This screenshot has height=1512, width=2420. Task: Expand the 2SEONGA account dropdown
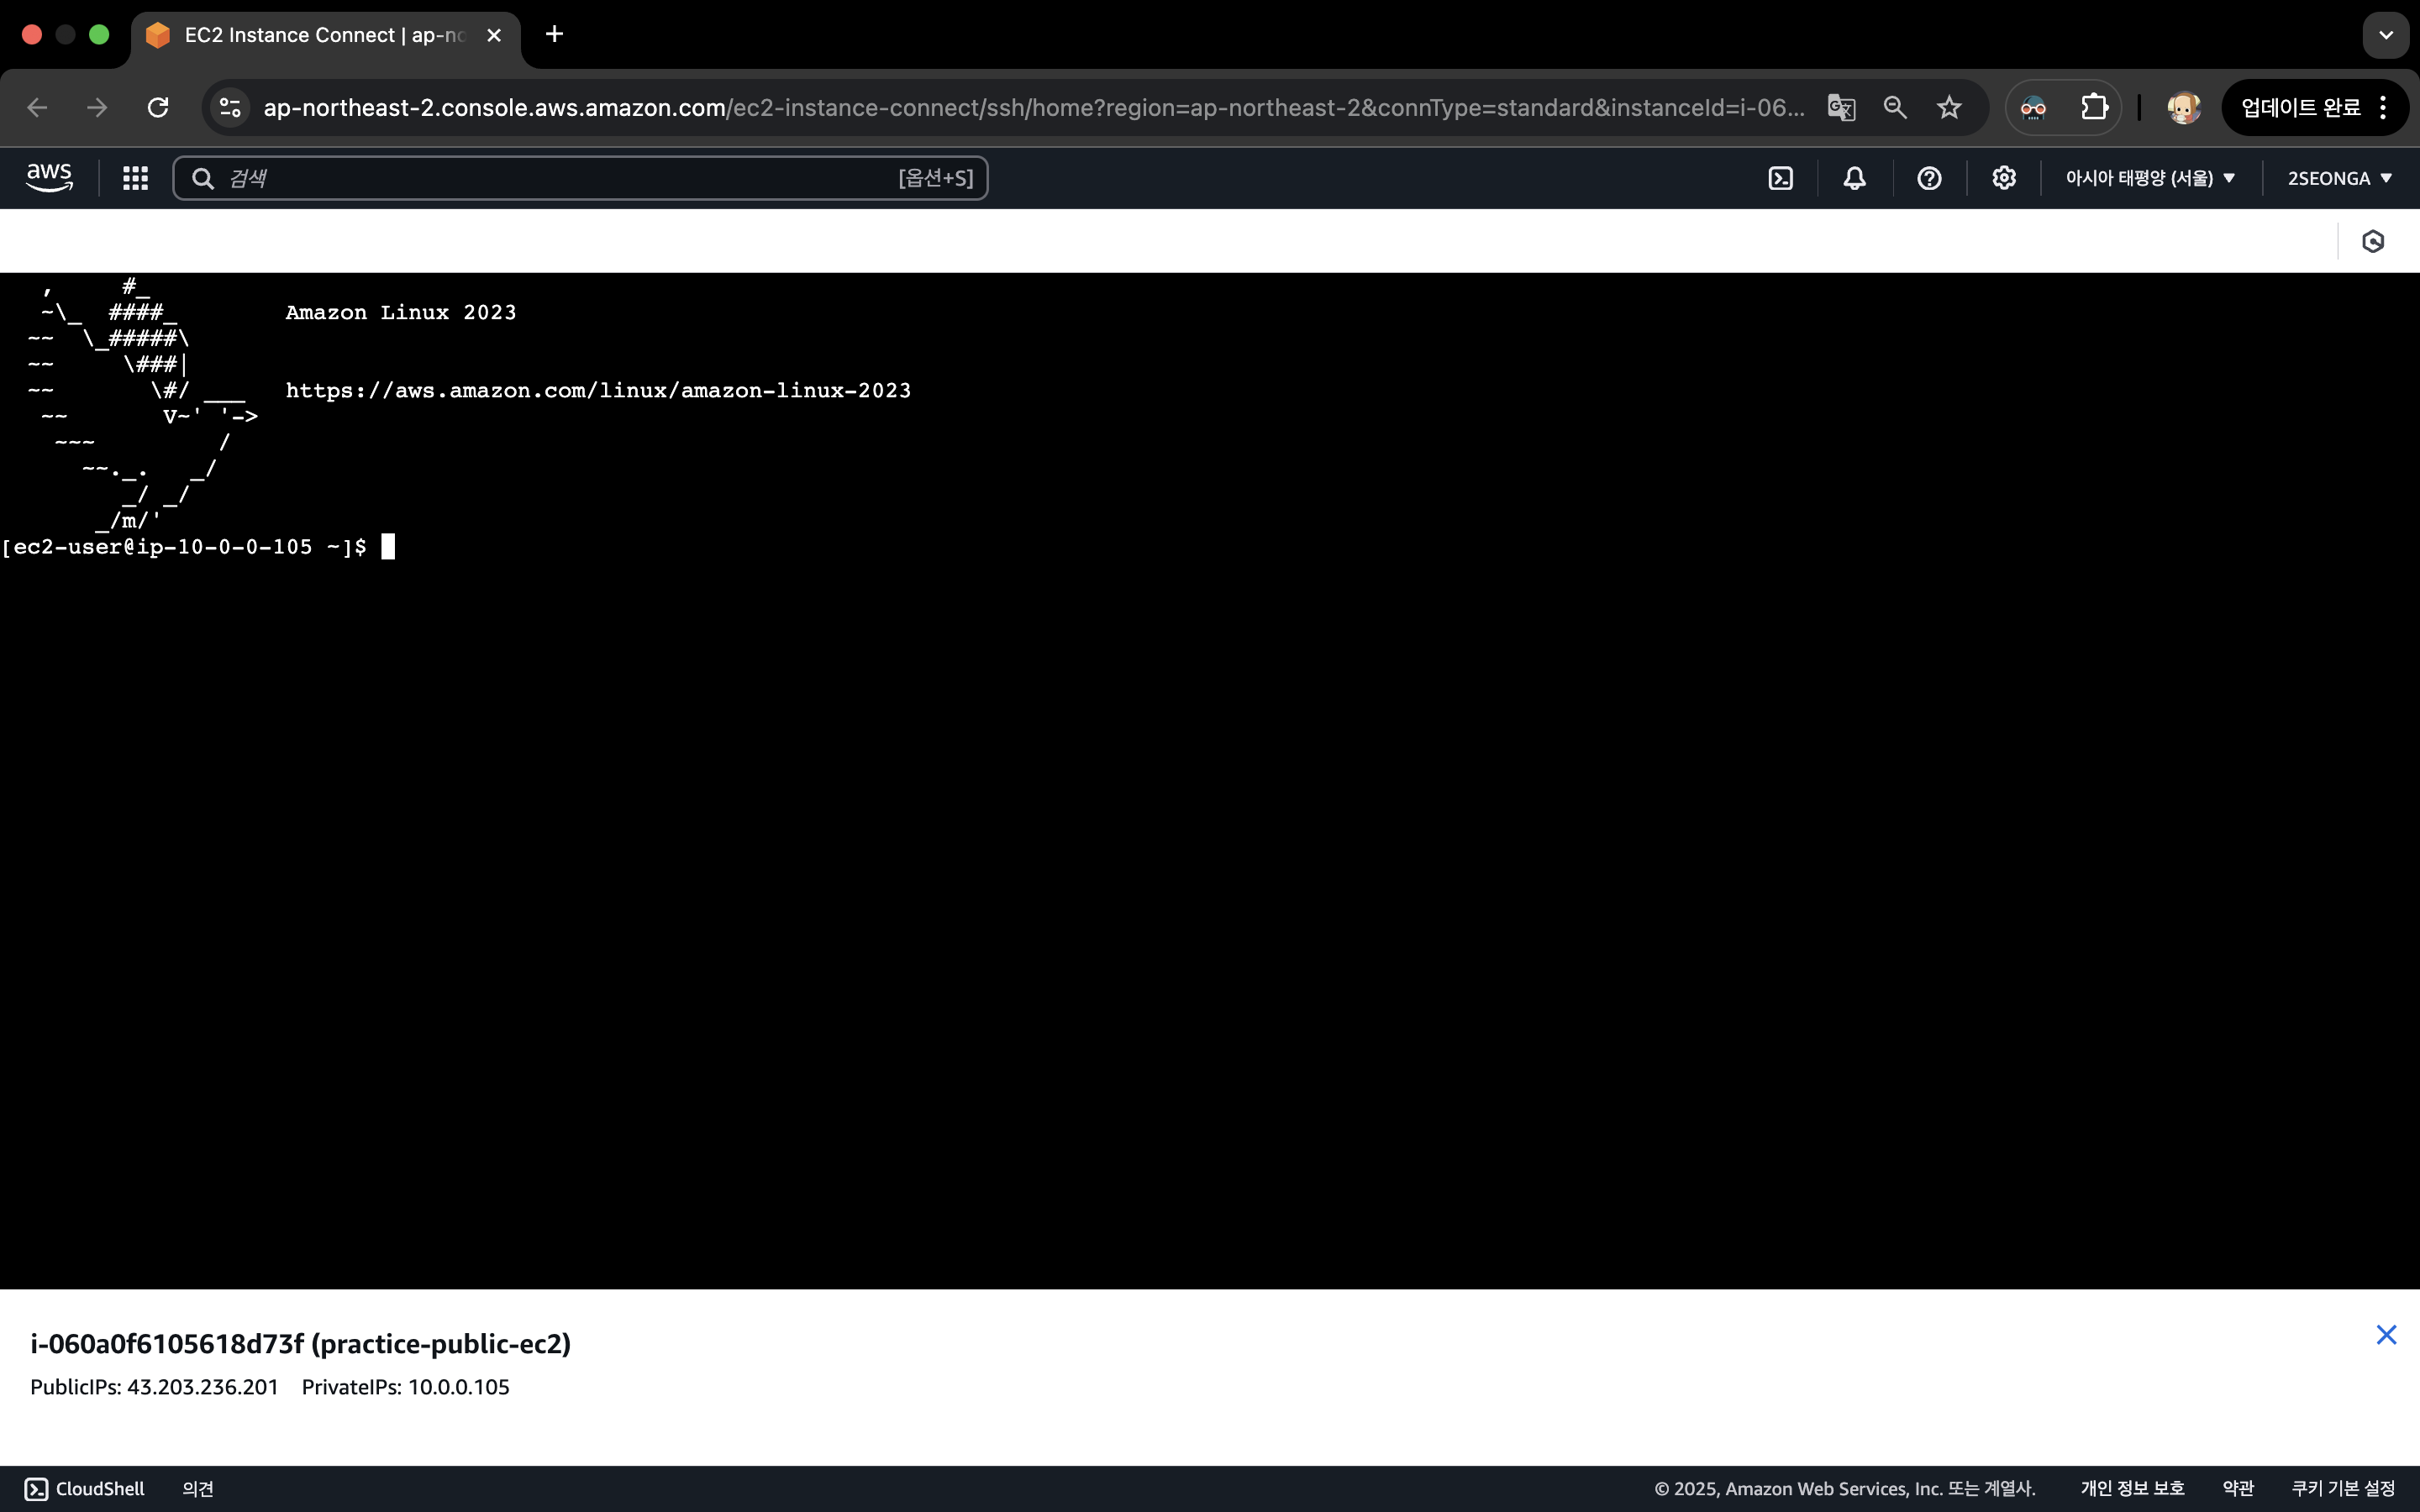click(x=2339, y=178)
